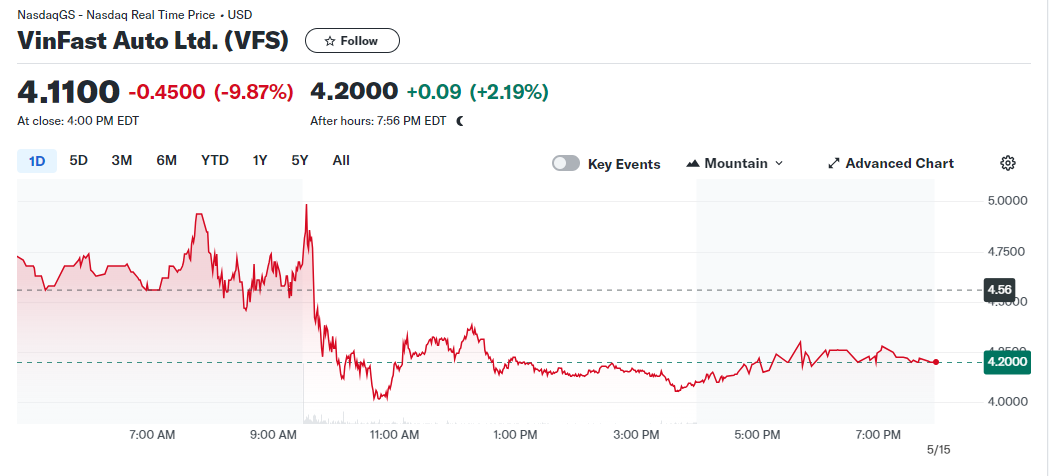Image resolution: width=1049 pixels, height=476 pixels.
Task: Click the (+2.19%) after-hours percent
Action: click(509, 92)
